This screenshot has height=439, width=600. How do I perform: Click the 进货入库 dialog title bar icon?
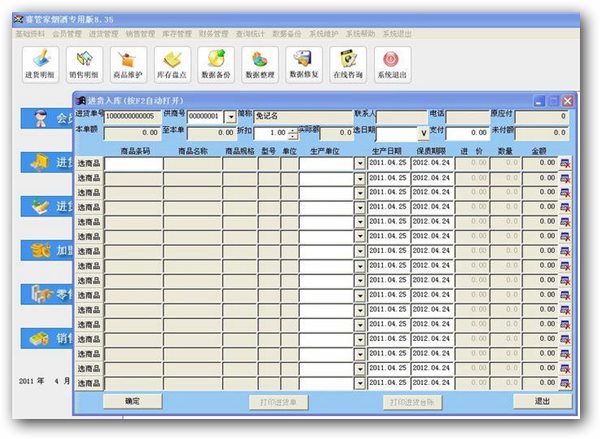[x=81, y=101]
